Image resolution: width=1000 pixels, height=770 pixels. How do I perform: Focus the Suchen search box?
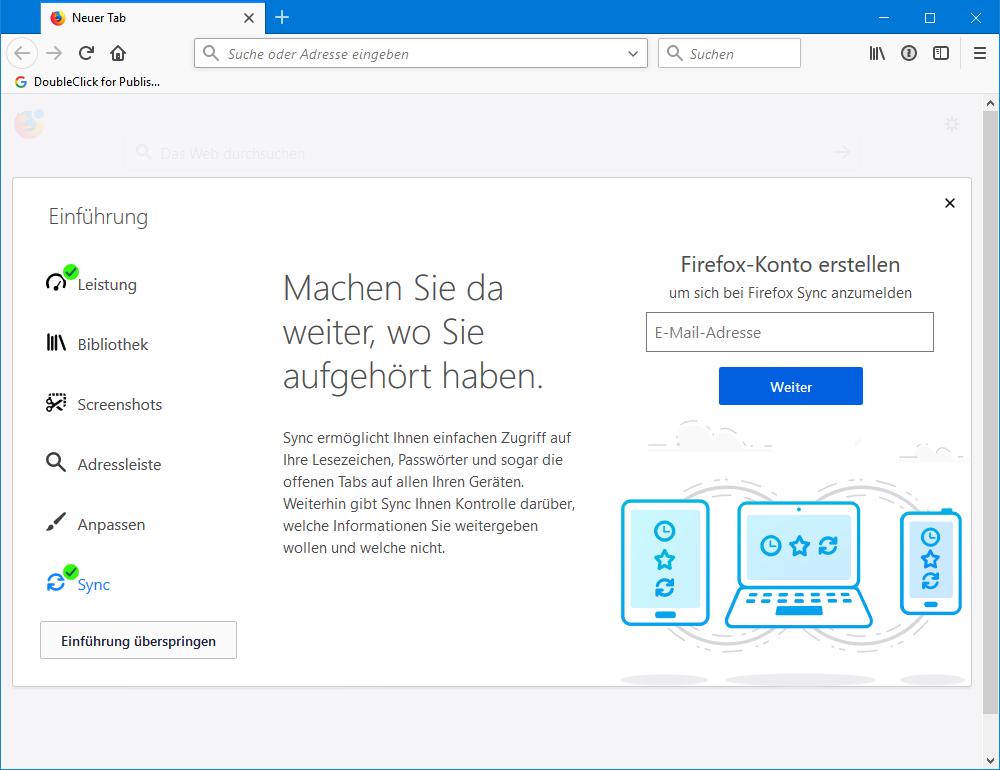pyautogui.click(x=729, y=53)
